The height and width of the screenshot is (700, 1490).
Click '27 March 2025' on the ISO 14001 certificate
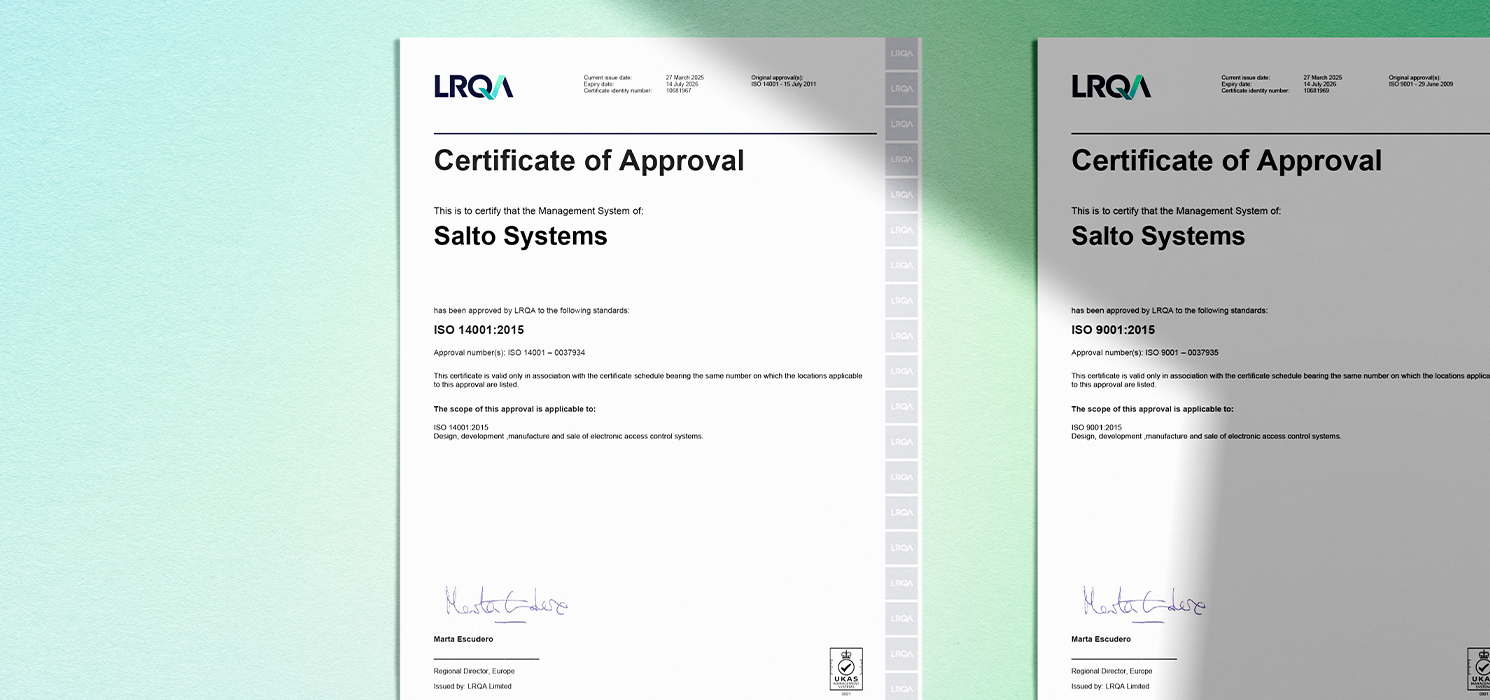click(685, 77)
